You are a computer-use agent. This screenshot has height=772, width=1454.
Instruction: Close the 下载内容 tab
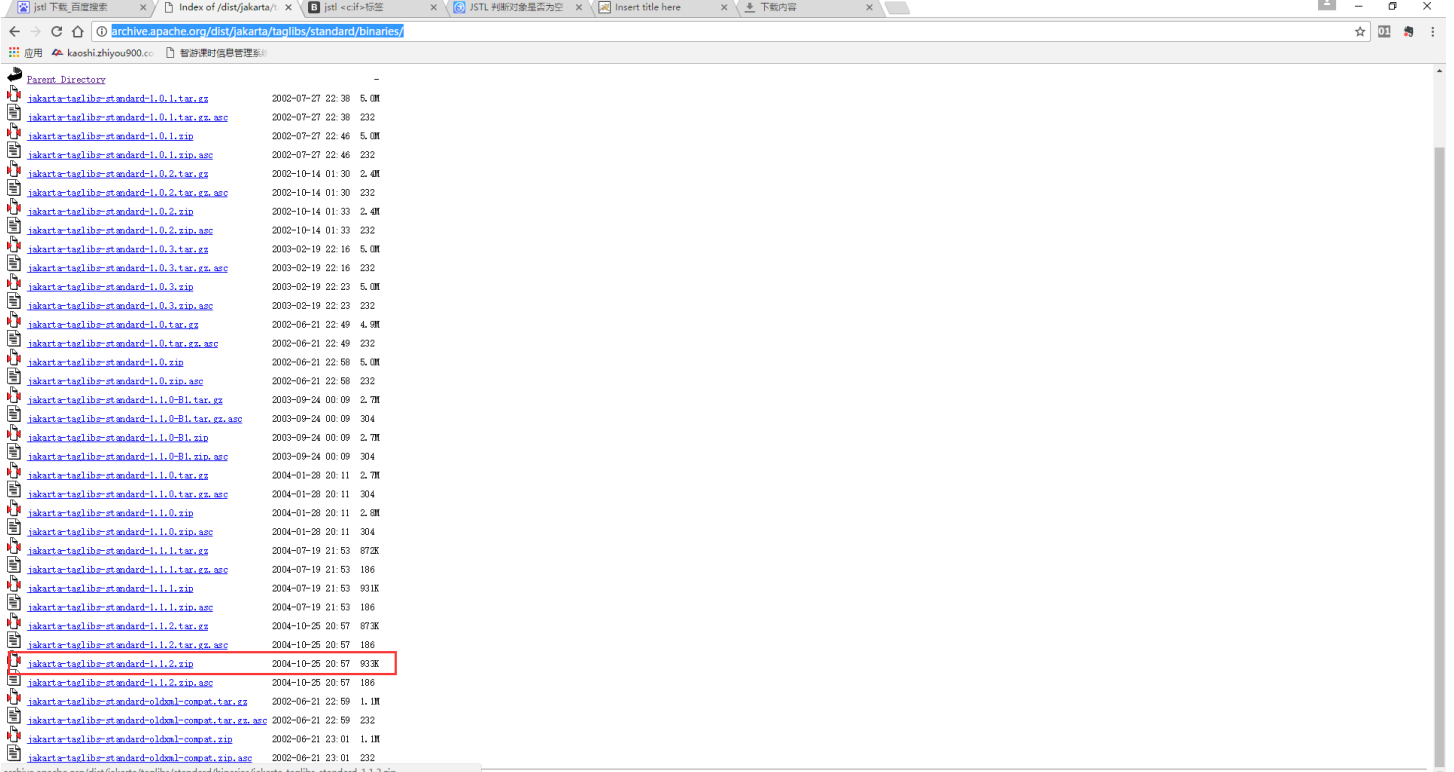(x=869, y=8)
